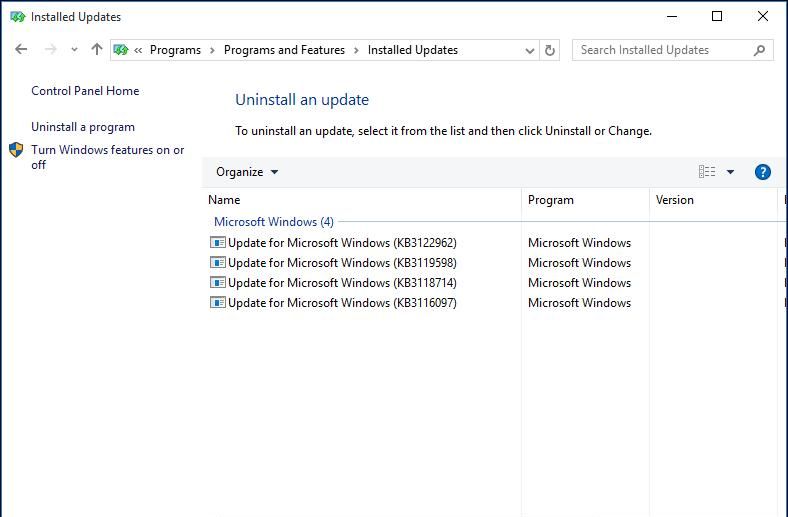Maximize the Installed Updates window
Viewport: 788px width, 517px height.
coord(717,17)
